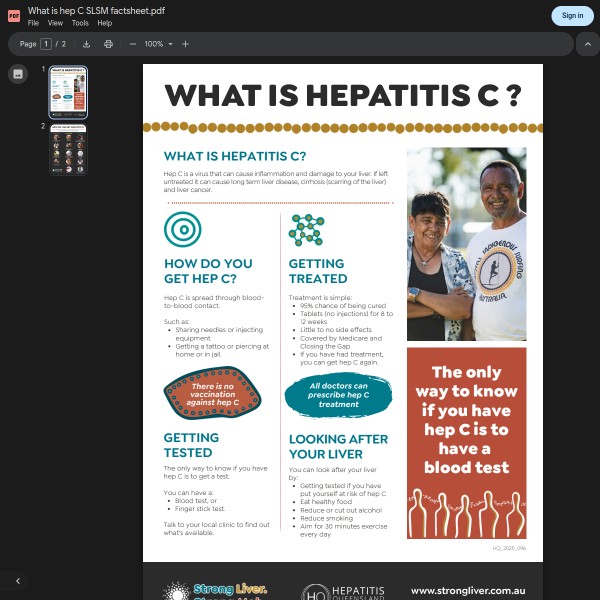600x600 pixels.
Task: Click the teal target icon above 'How do you get hep C'
Action: pyautogui.click(x=182, y=230)
